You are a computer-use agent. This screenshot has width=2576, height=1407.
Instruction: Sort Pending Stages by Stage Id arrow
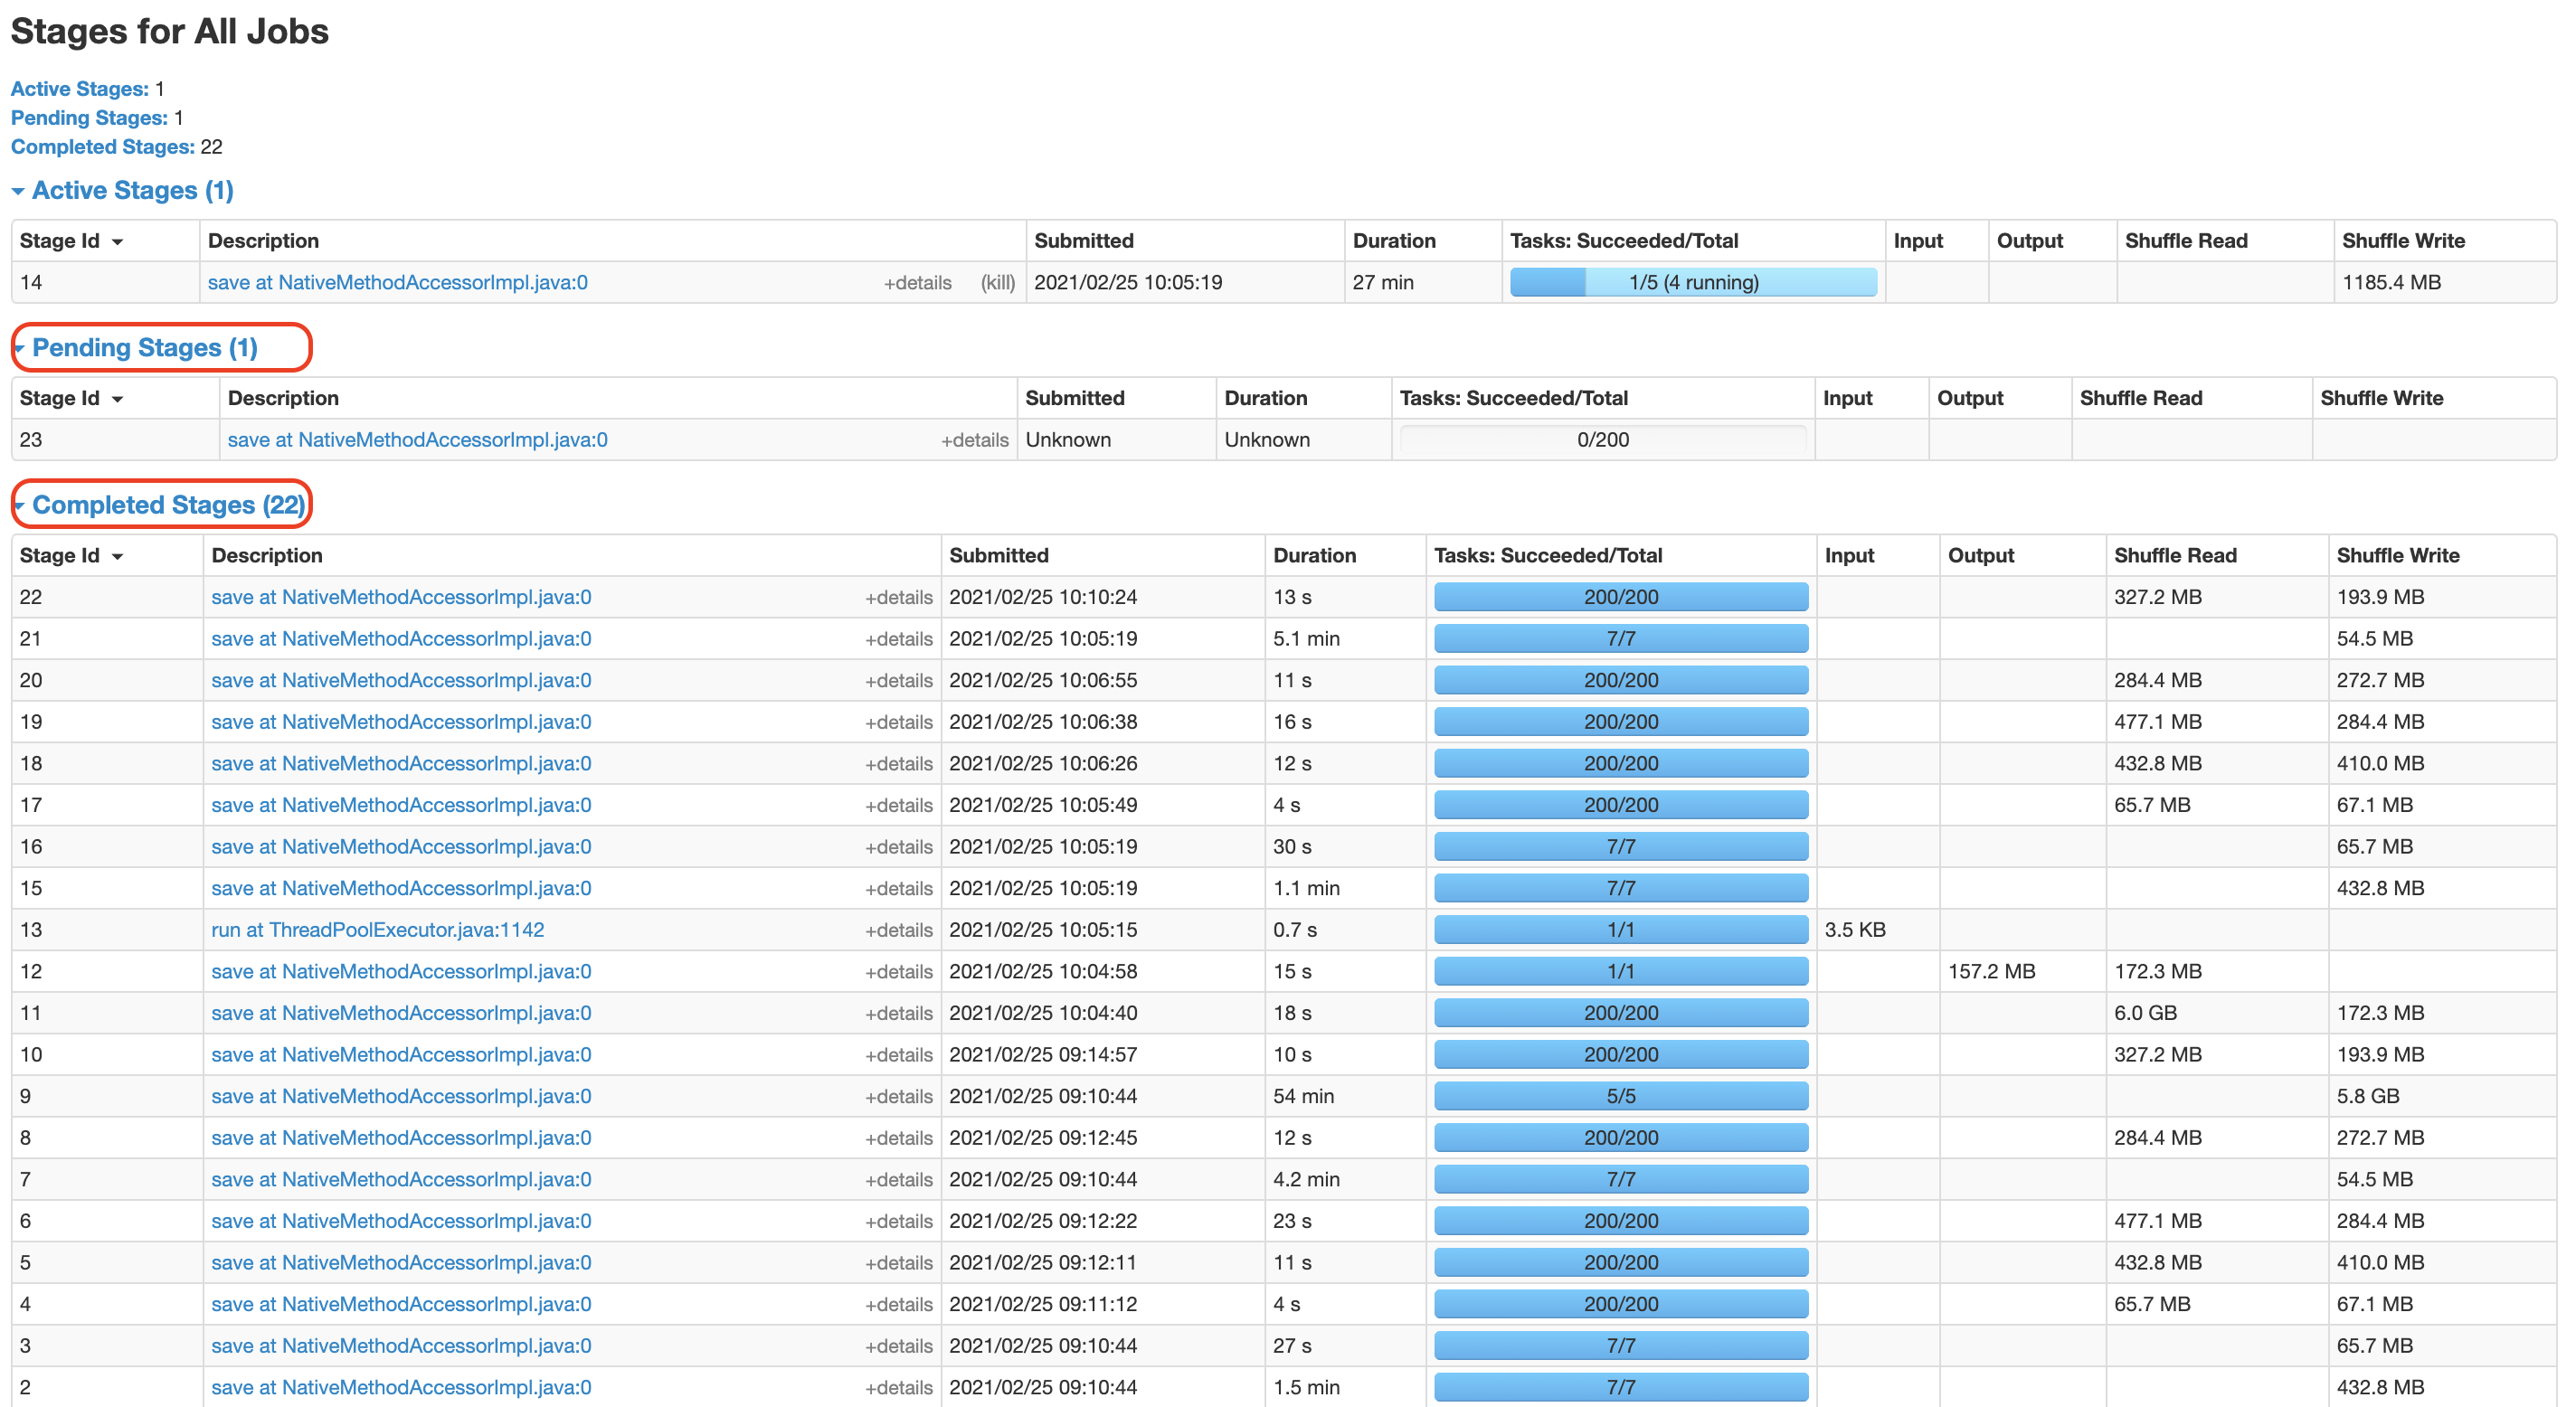[x=117, y=399]
